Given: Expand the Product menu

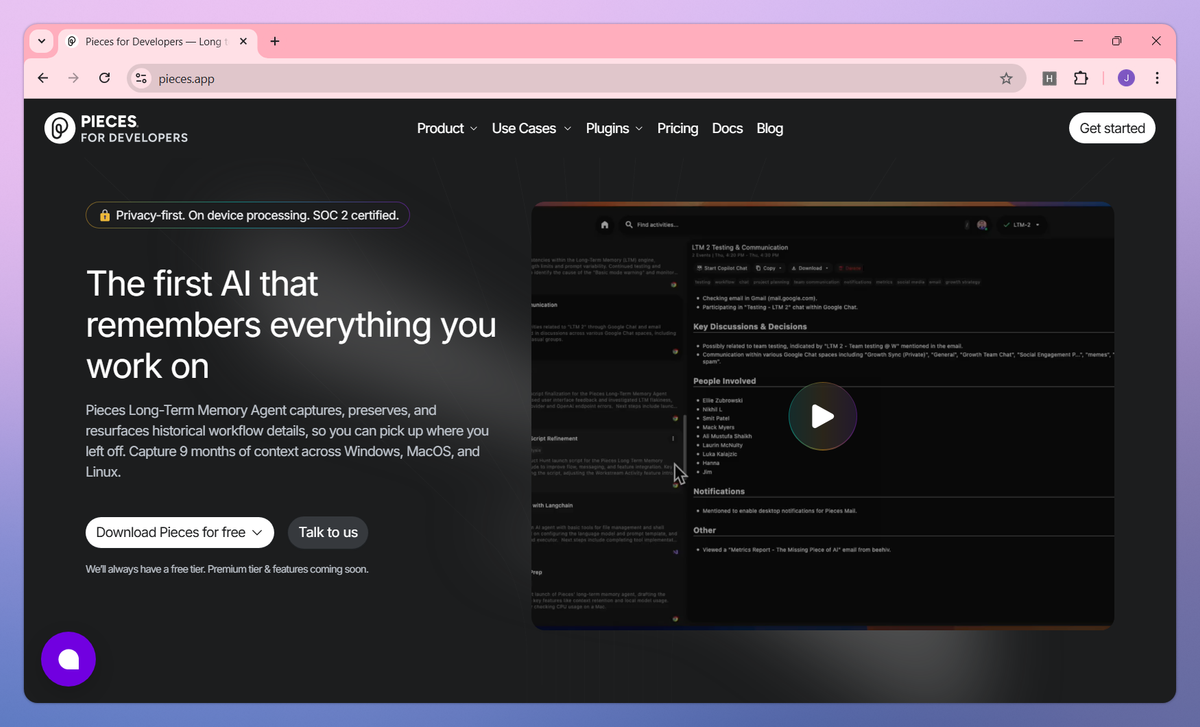Looking at the screenshot, I should (x=447, y=128).
